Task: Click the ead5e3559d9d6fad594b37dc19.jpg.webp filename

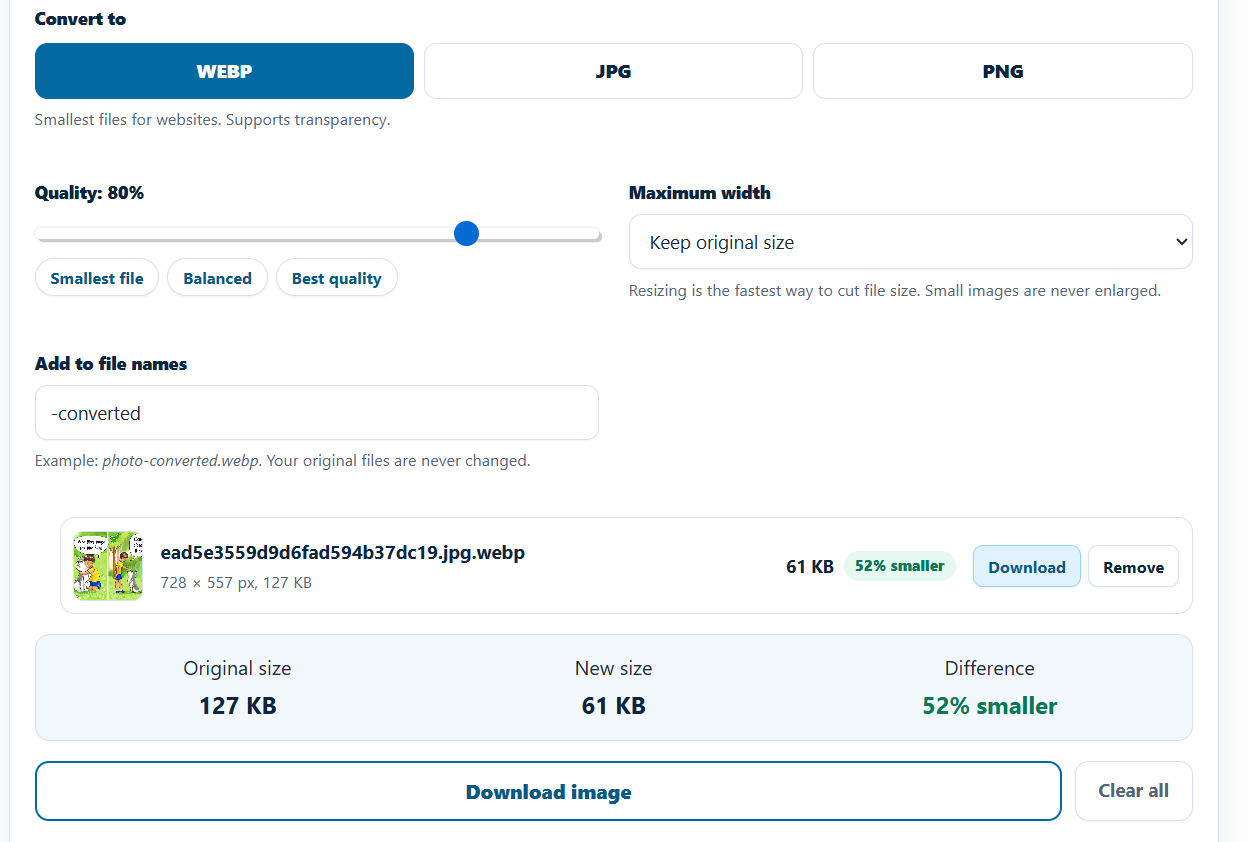Action: 343,552
